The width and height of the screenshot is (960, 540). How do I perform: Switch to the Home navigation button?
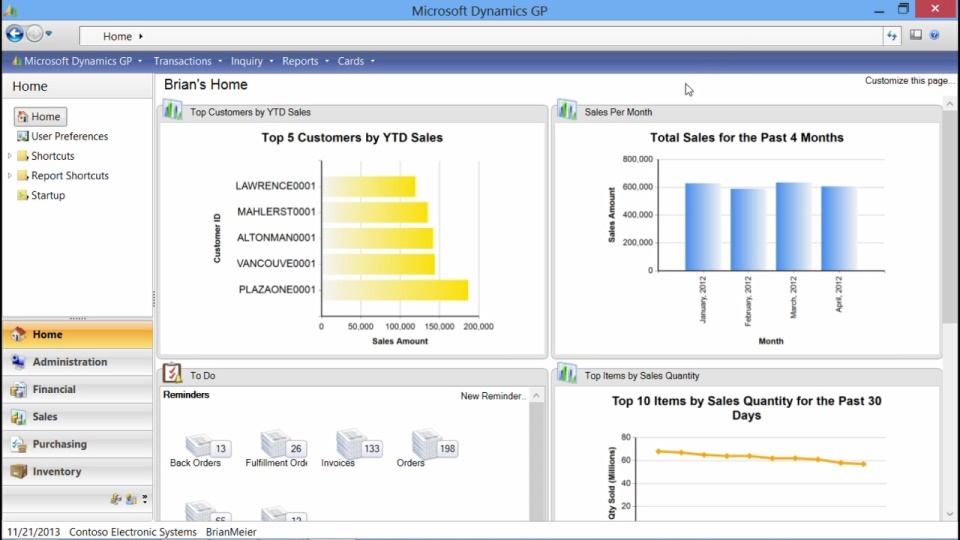(x=77, y=335)
